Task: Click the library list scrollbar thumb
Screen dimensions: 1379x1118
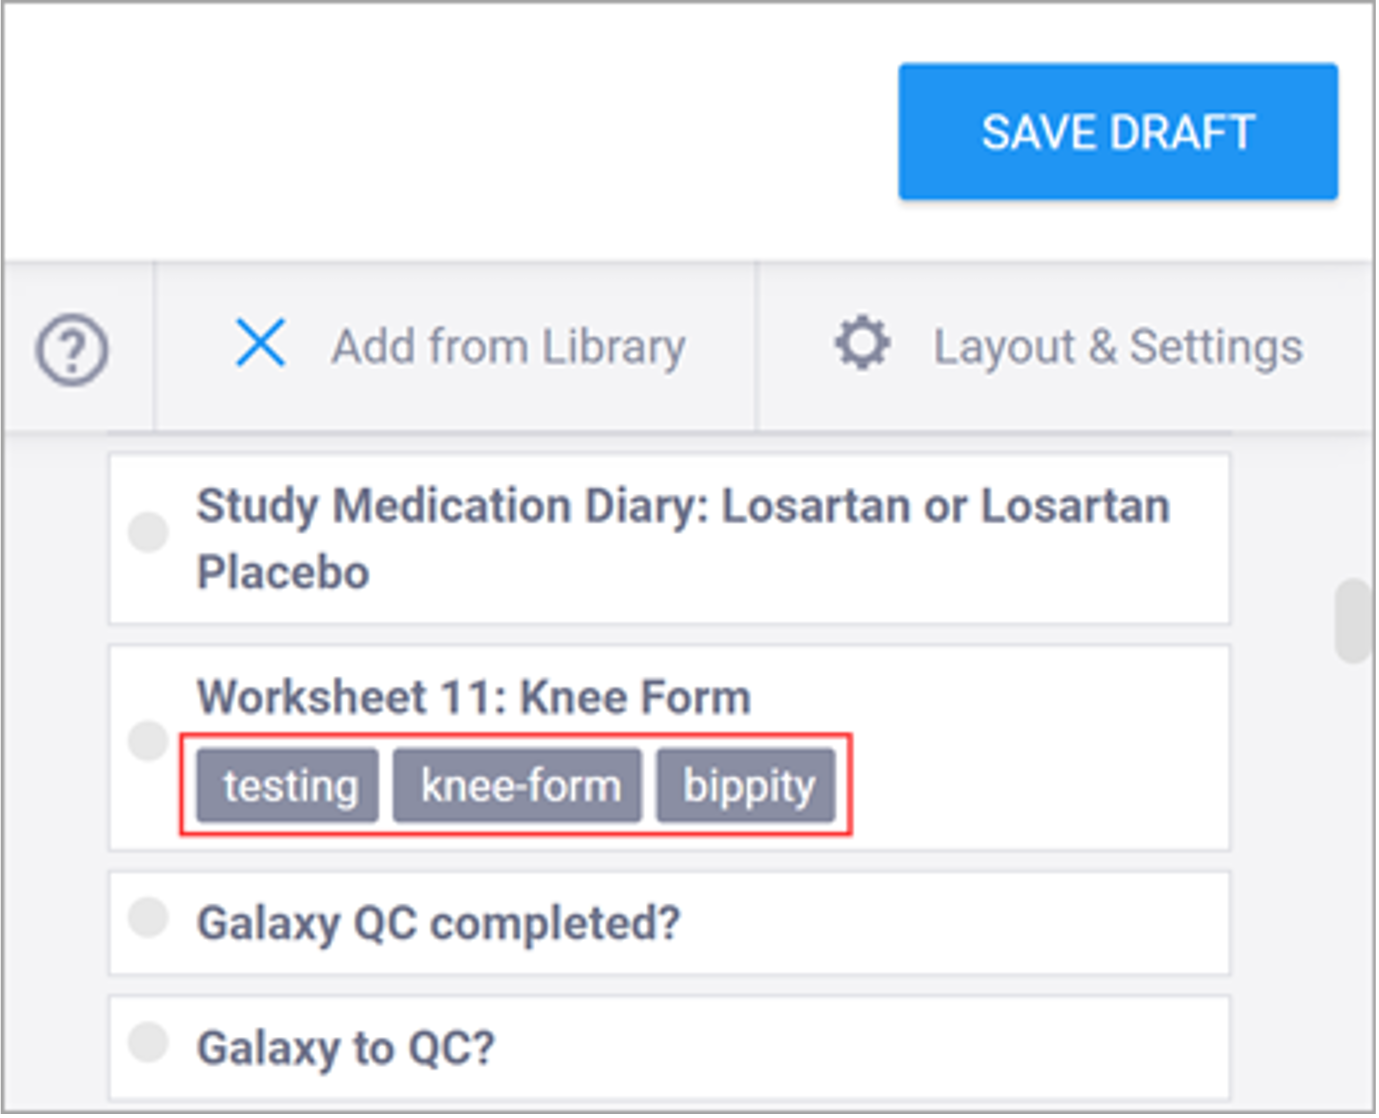Action: [x=1351, y=620]
